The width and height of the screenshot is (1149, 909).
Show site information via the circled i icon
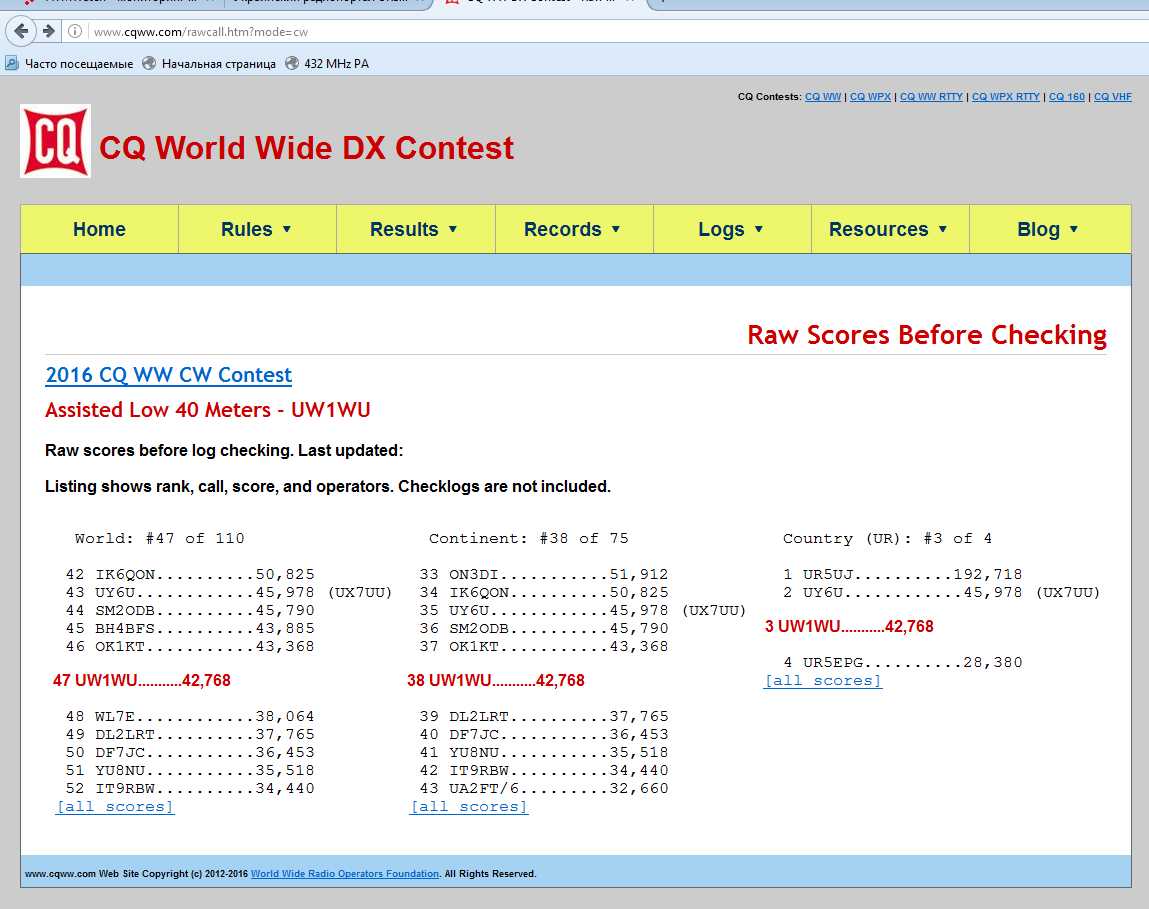point(75,32)
